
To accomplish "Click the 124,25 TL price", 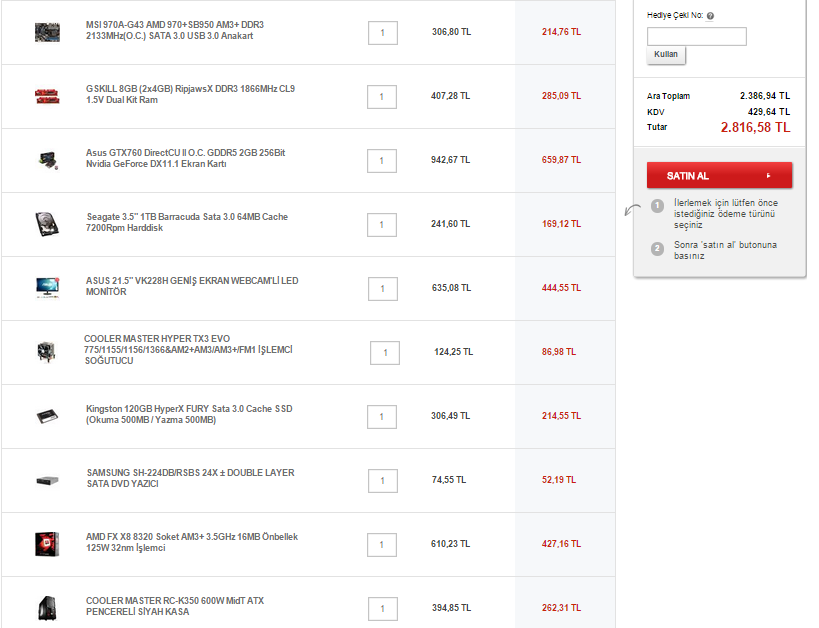I will click(x=453, y=352).
